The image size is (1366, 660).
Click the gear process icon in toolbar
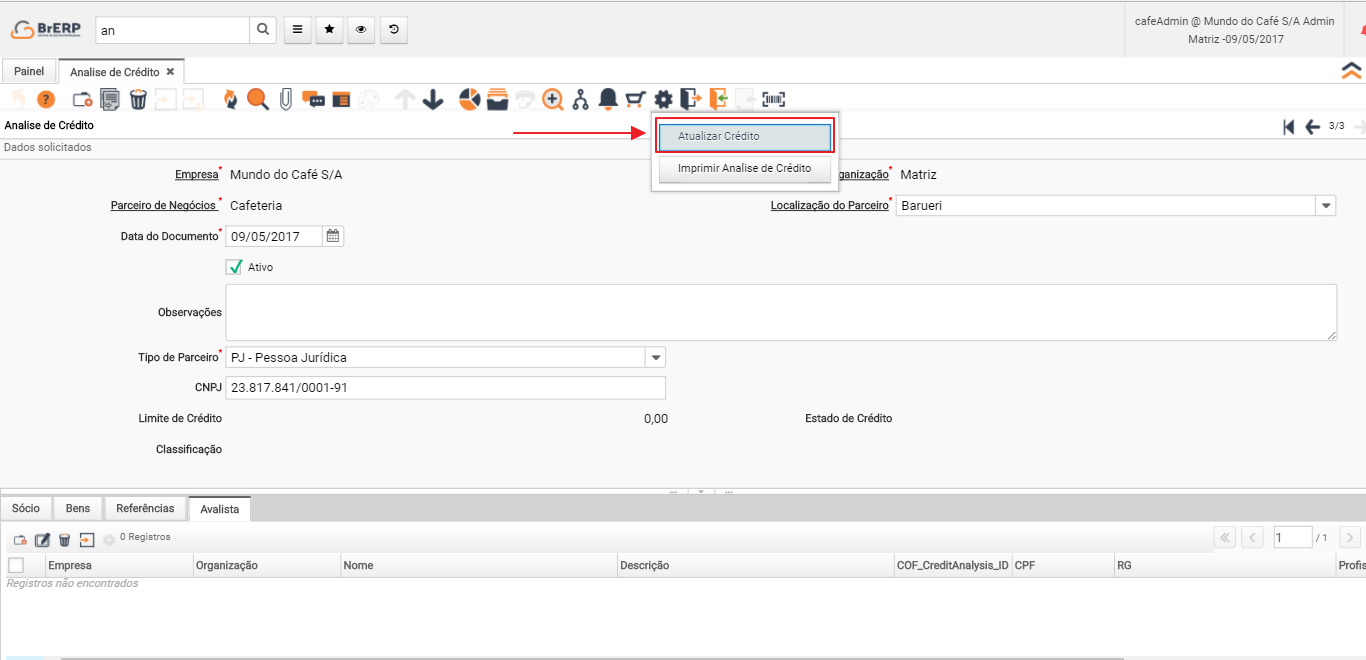[x=663, y=99]
